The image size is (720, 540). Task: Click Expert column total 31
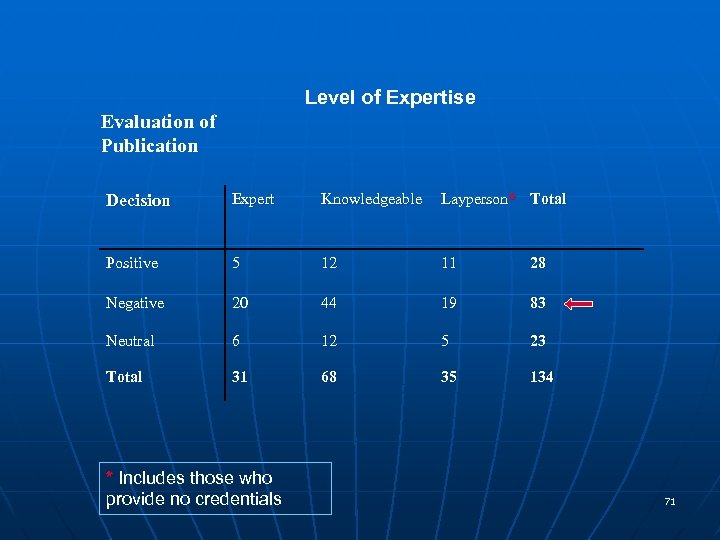point(240,377)
